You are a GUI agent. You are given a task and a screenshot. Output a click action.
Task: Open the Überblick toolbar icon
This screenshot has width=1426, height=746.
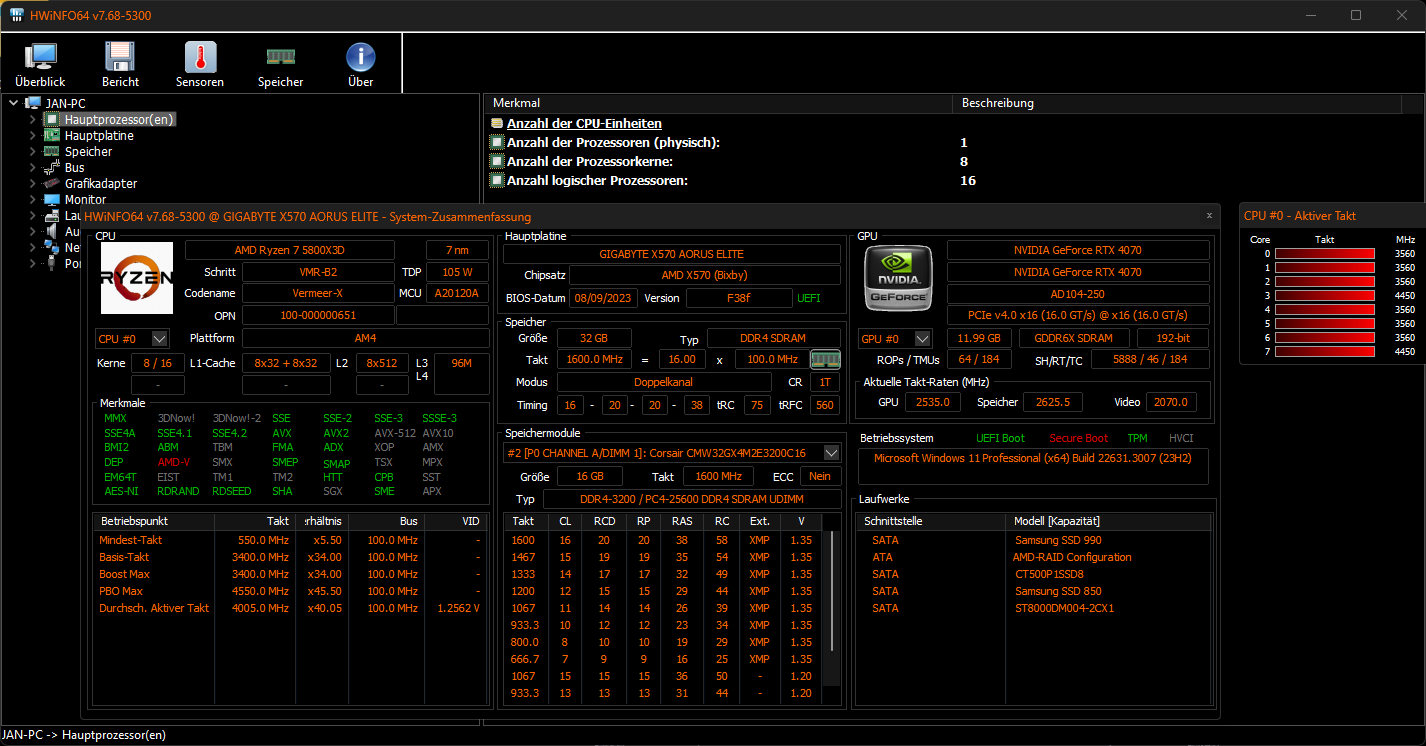tap(40, 57)
